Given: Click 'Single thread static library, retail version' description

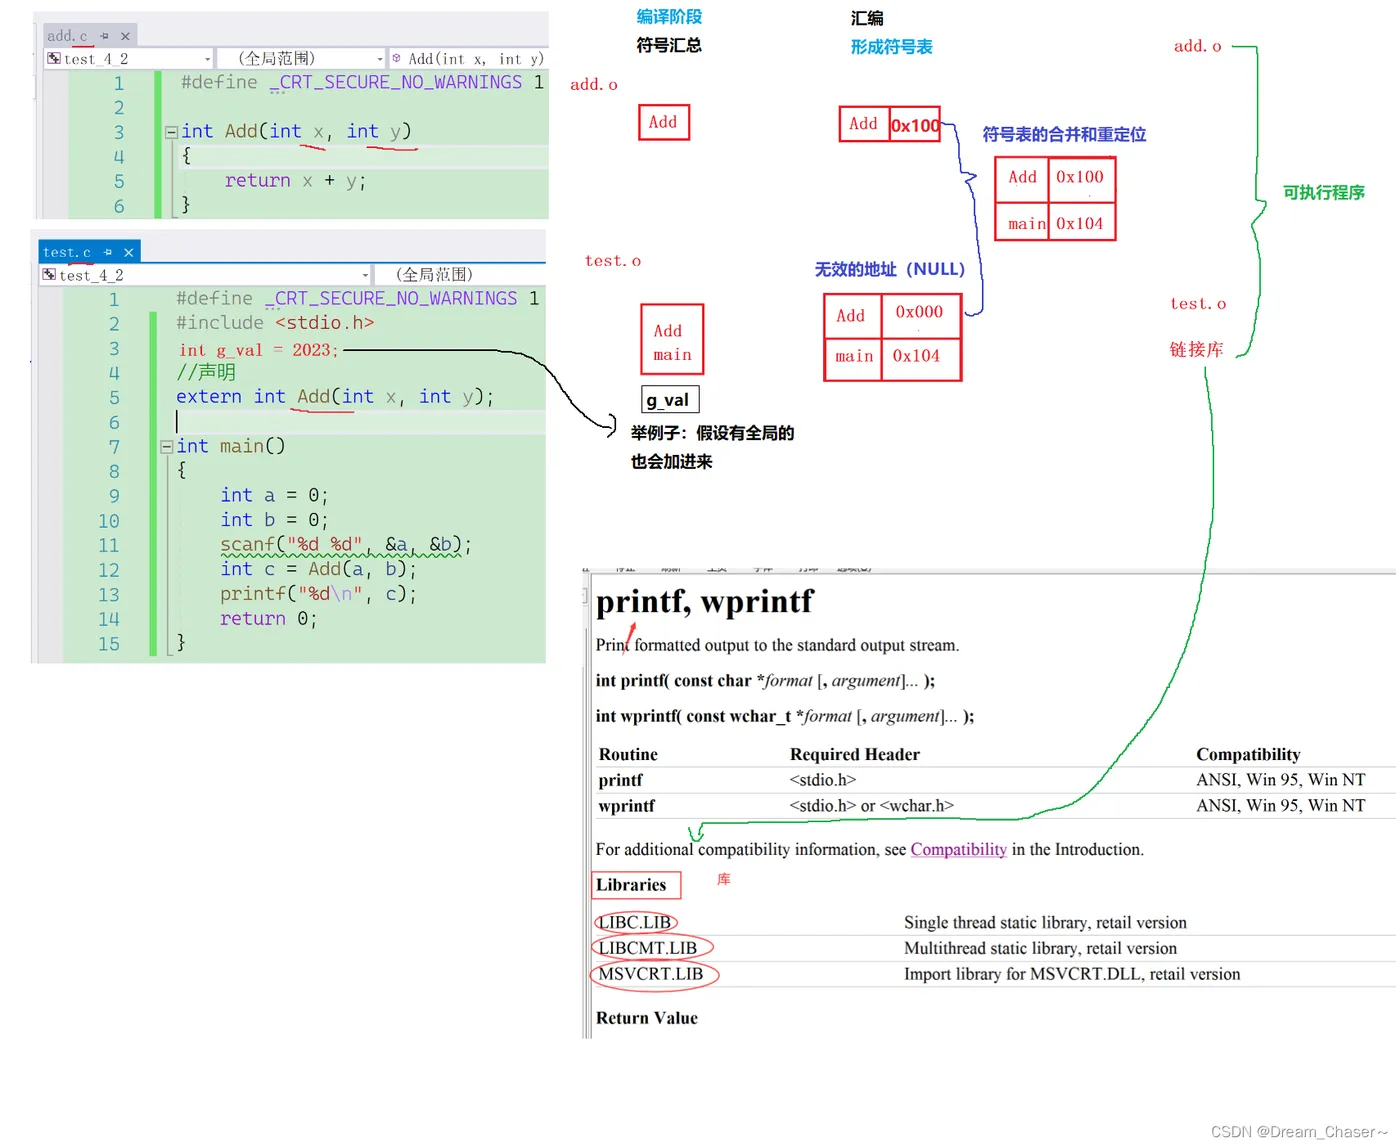Looking at the screenshot, I should pyautogui.click(x=1045, y=923).
